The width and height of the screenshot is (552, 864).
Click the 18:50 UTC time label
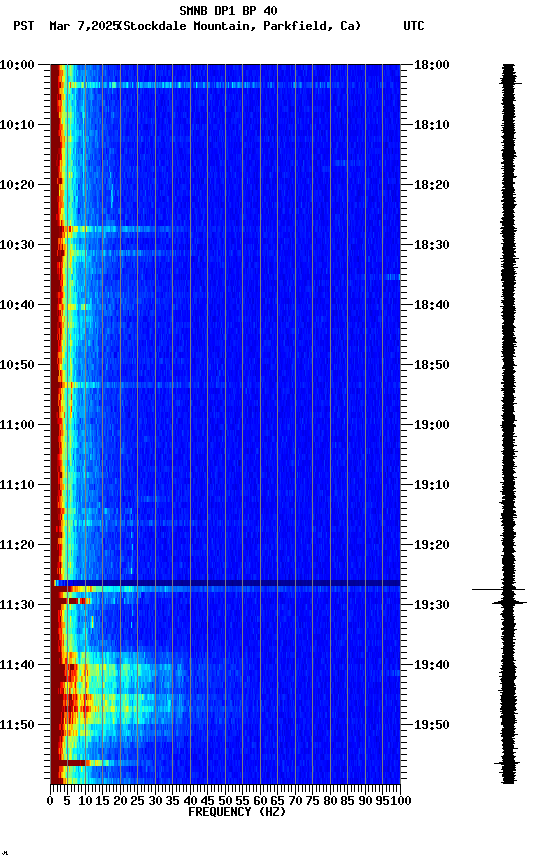click(432, 365)
